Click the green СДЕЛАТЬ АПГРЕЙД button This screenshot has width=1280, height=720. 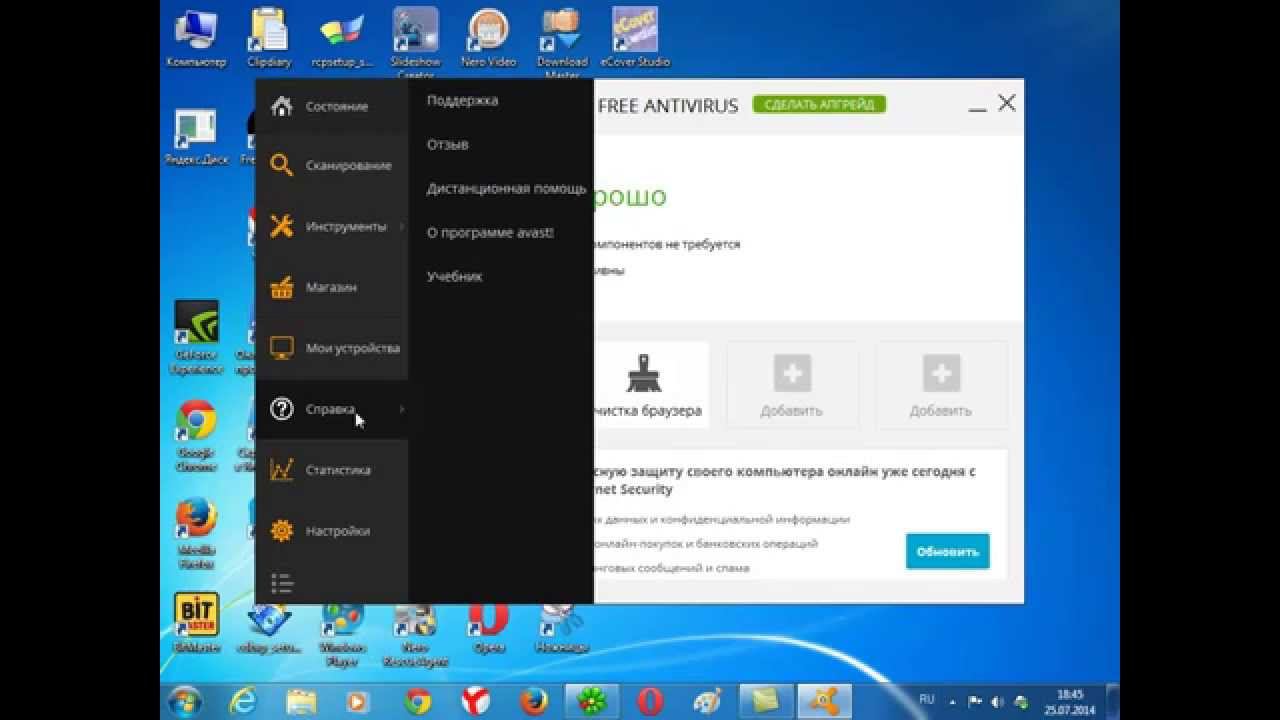pyautogui.click(x=819, y=104)
